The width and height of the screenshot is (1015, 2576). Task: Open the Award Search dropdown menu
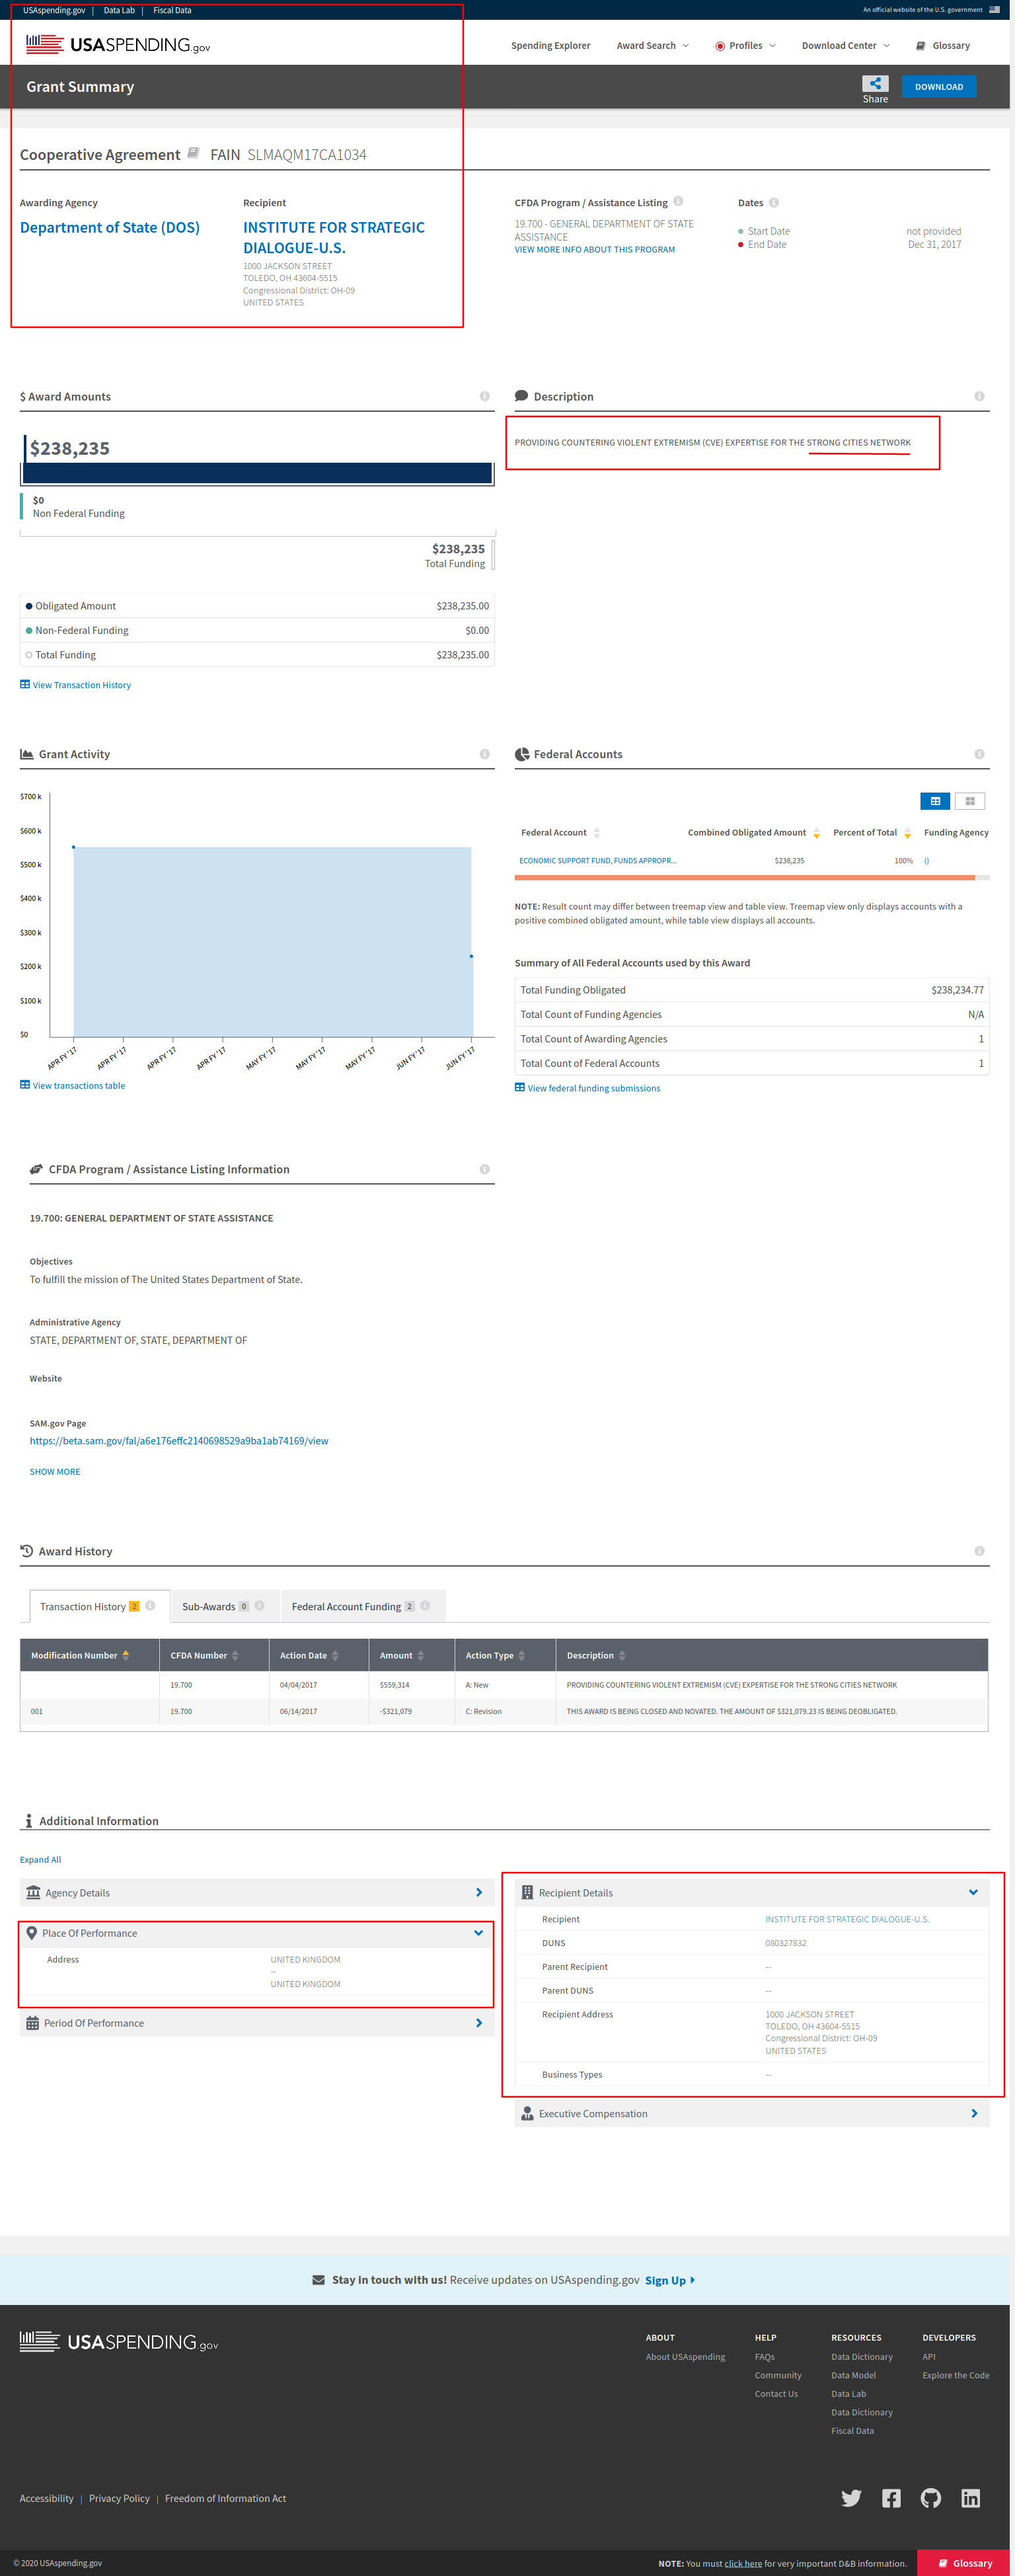click(x=653, y=46)
